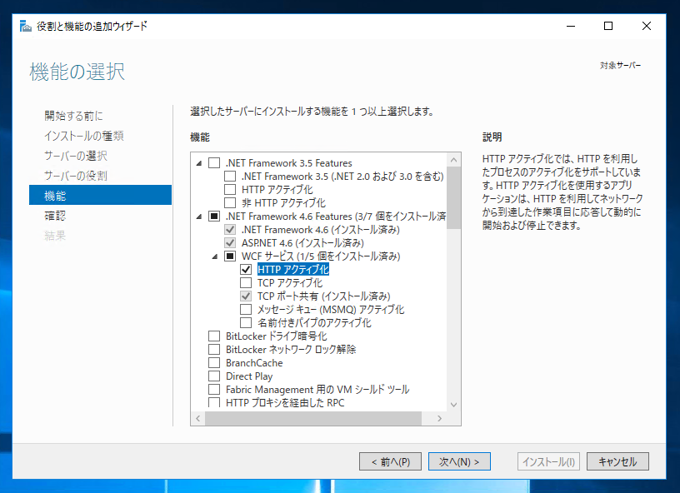Go to インストールの種類 step
This screenshot has height=493, width=680.
click(84, 136)
